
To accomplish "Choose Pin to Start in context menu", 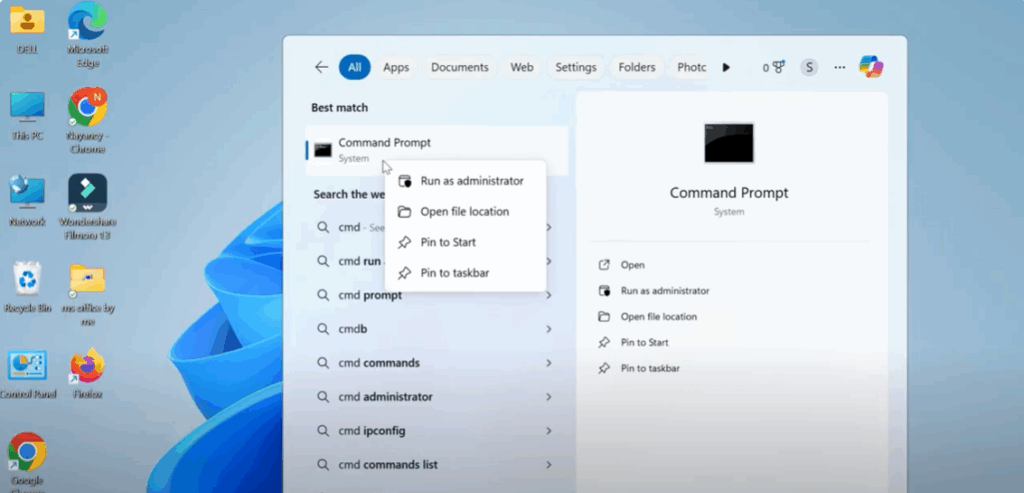I will point(465,242).
